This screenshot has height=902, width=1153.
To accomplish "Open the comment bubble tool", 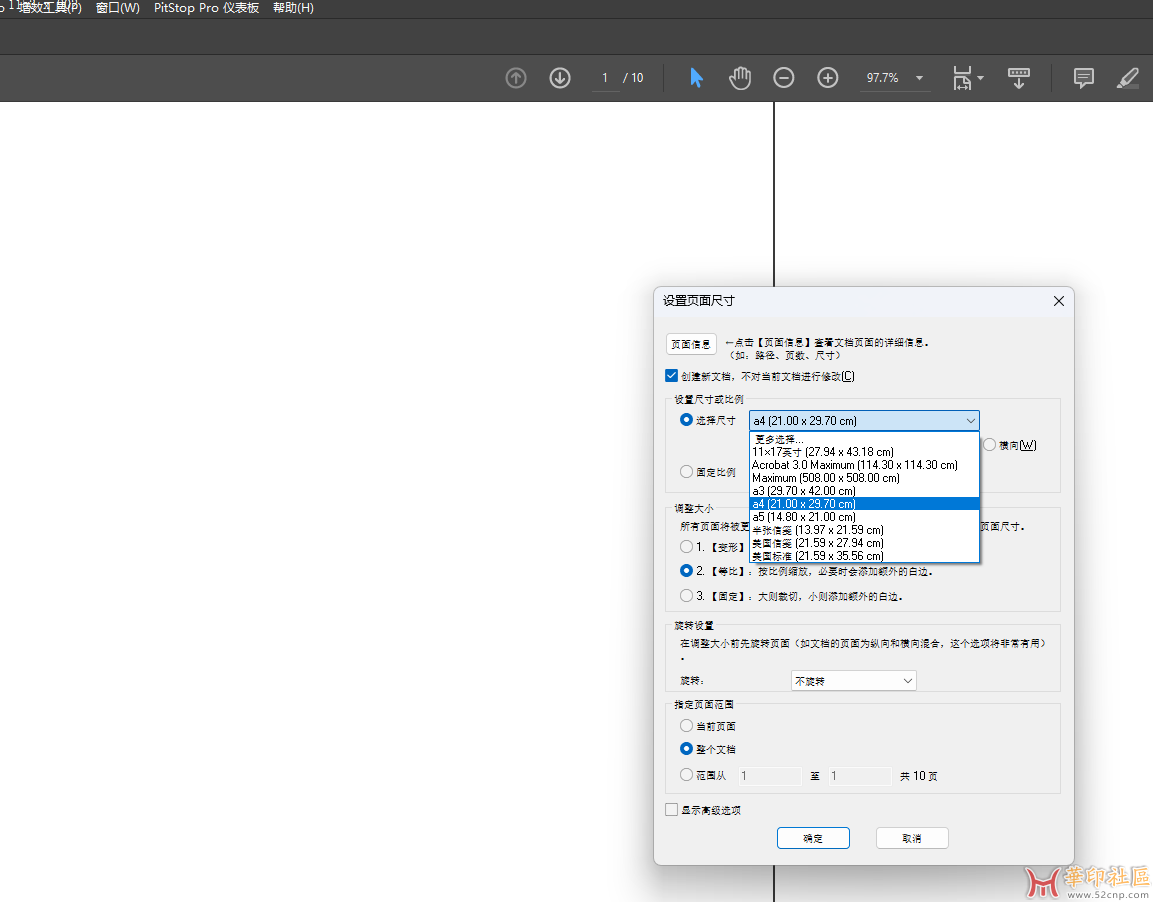I will 1083,78.
